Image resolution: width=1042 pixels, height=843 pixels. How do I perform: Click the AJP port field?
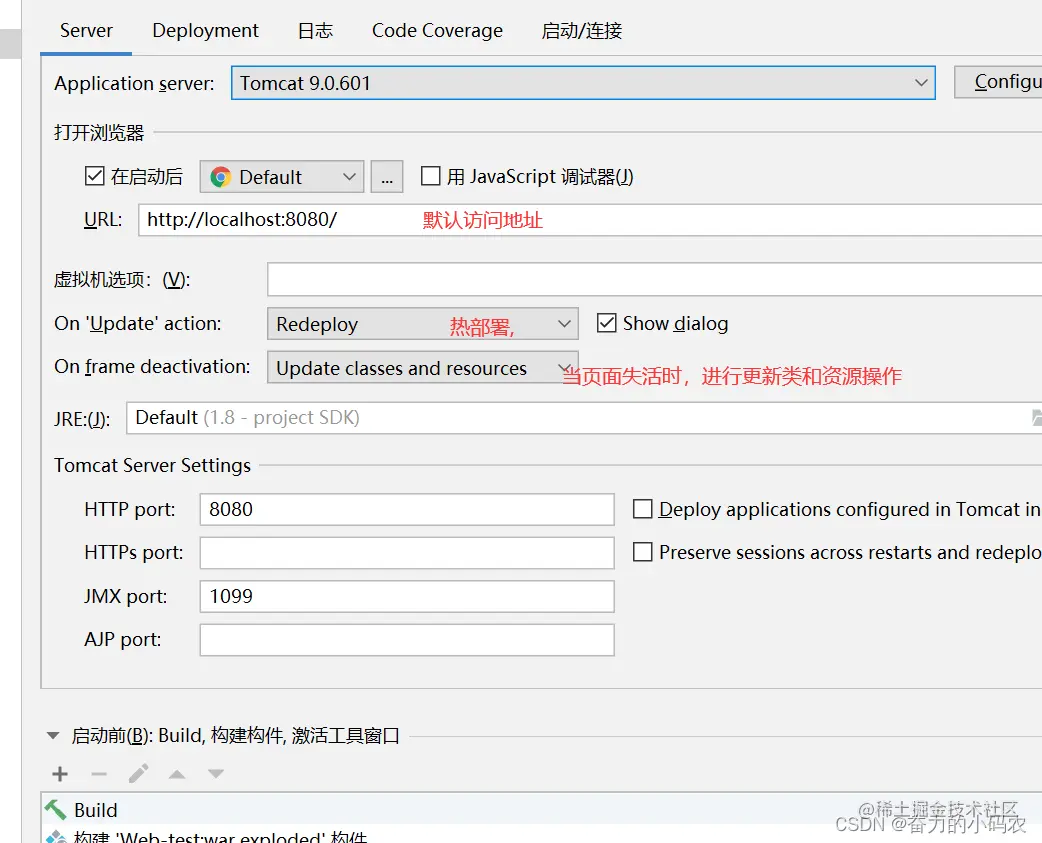pyautogui.click(x=407, y=640)
